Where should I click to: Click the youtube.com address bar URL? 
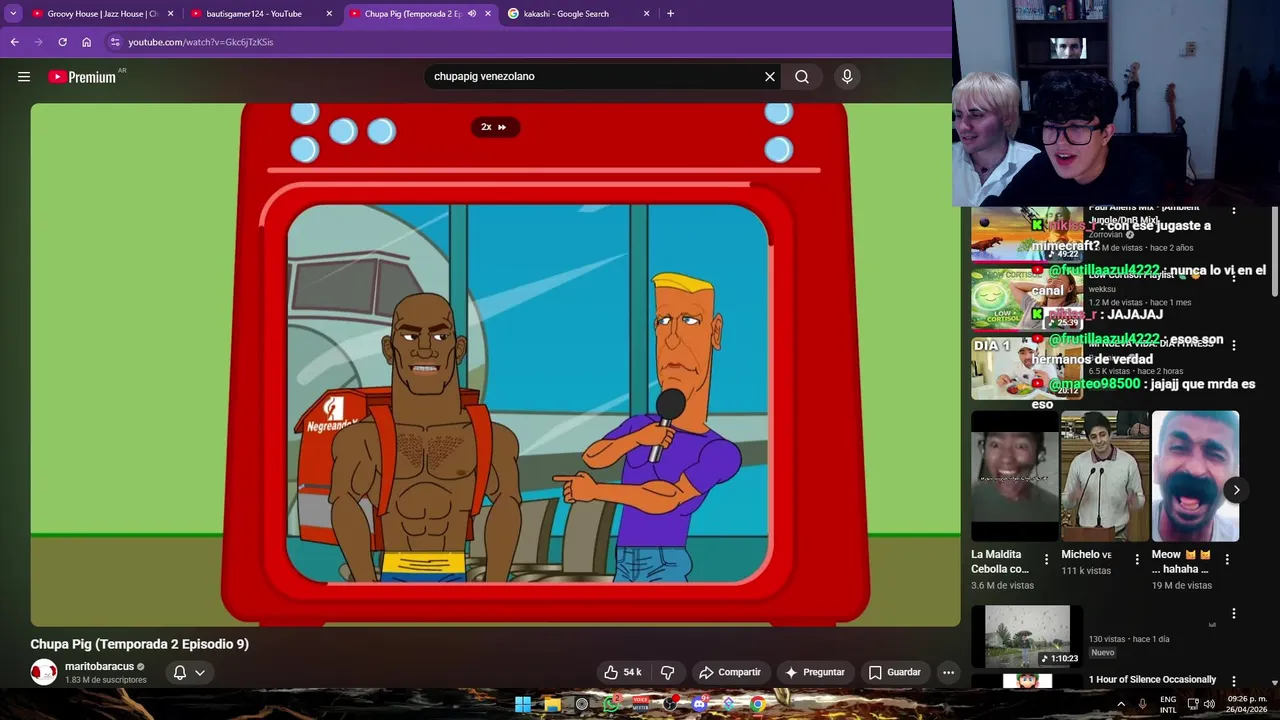[x=200, y=42]
